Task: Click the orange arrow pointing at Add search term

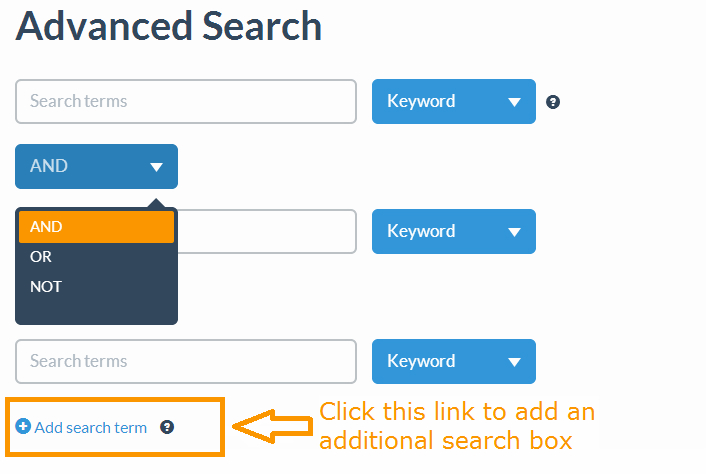Action: coord(272,426)
